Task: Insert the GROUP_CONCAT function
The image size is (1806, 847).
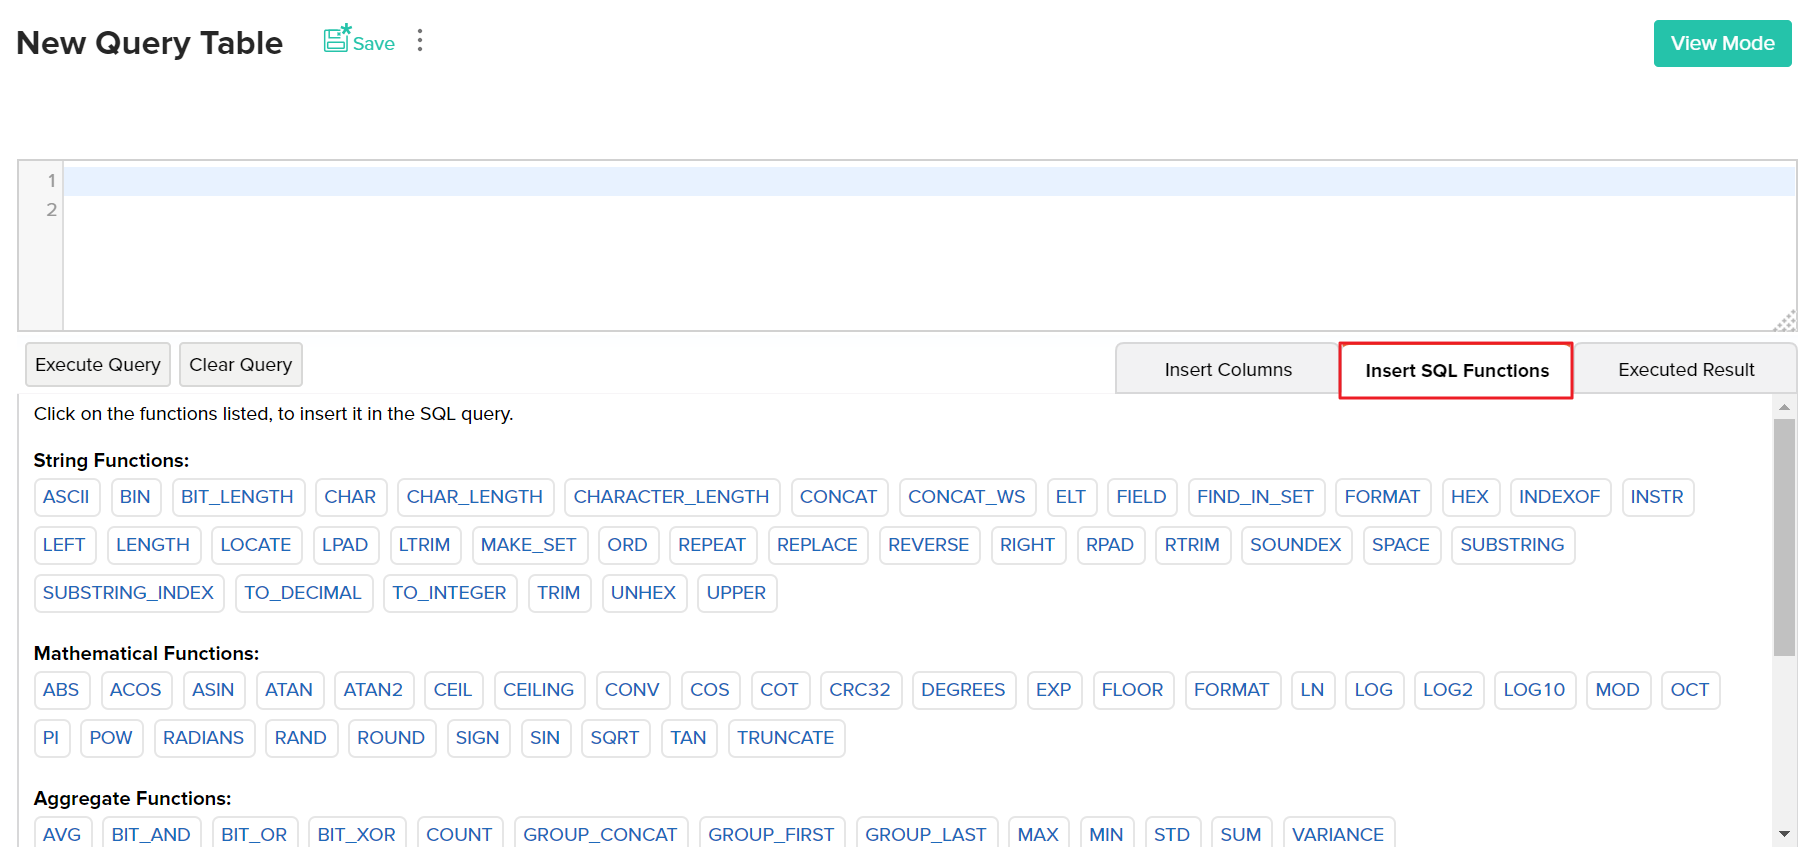Action: 600,833
